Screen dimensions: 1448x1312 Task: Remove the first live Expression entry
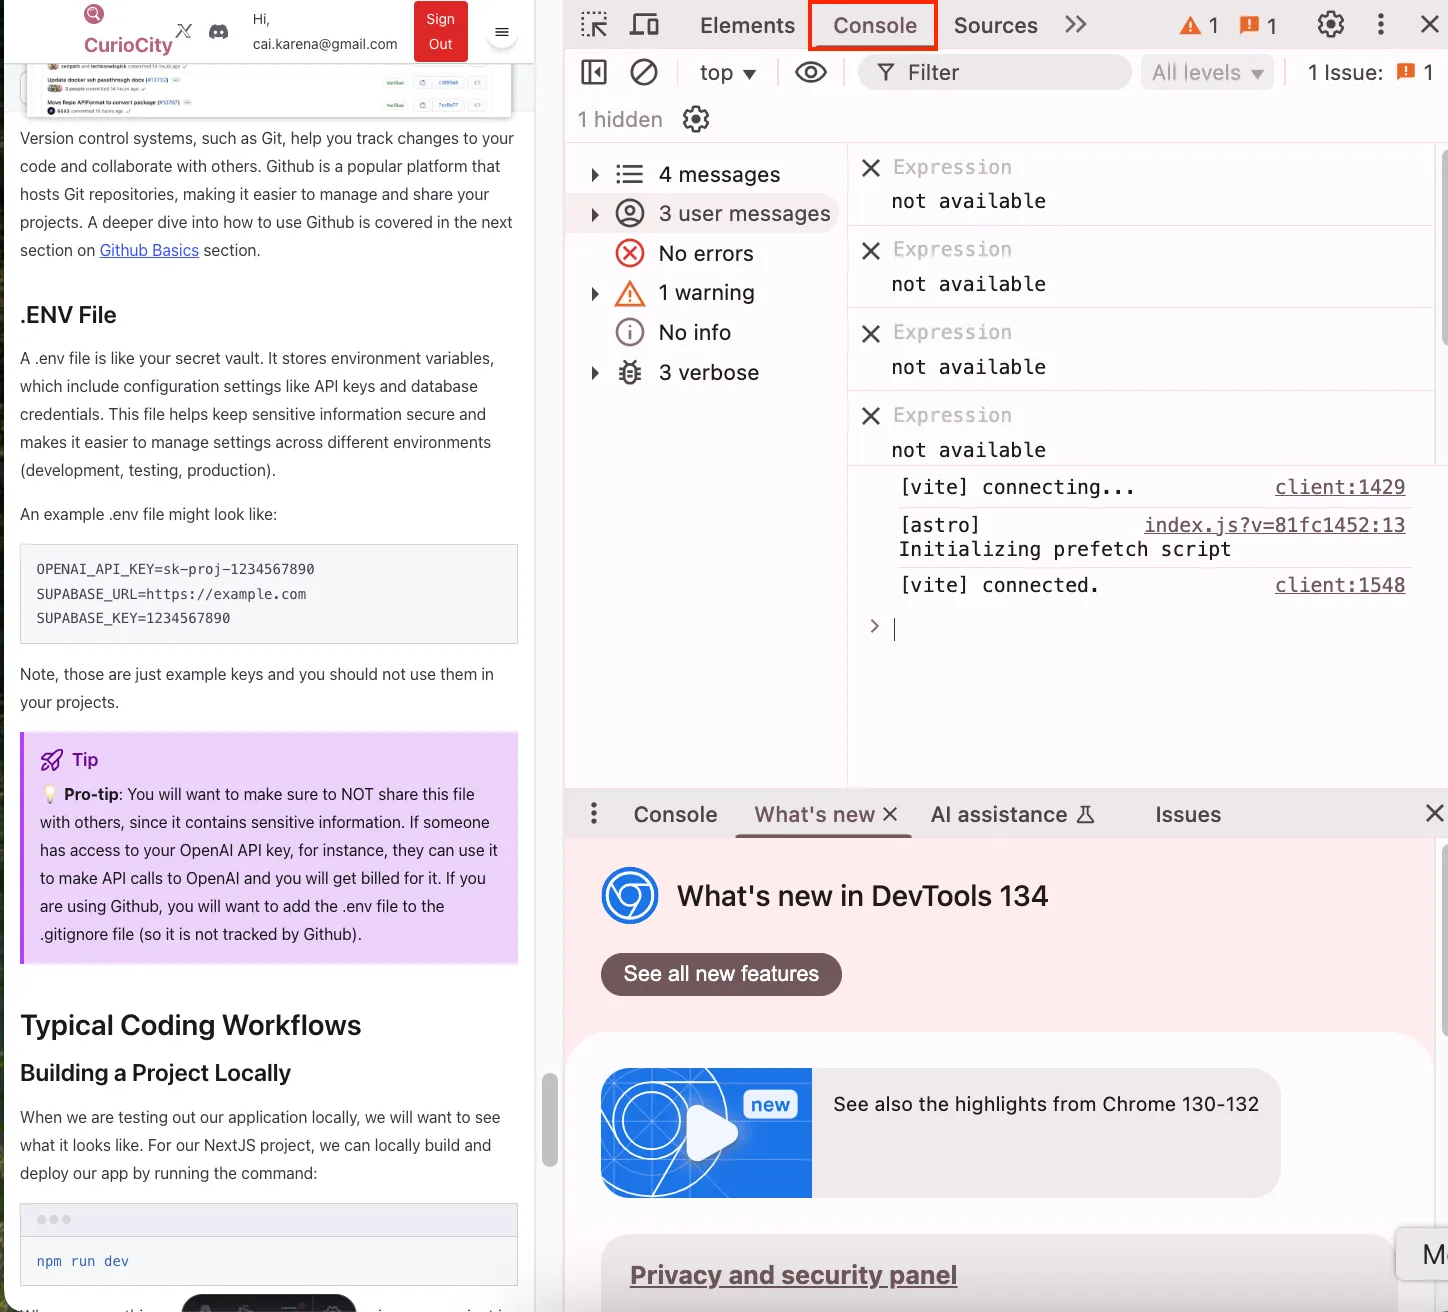(871, 168)
